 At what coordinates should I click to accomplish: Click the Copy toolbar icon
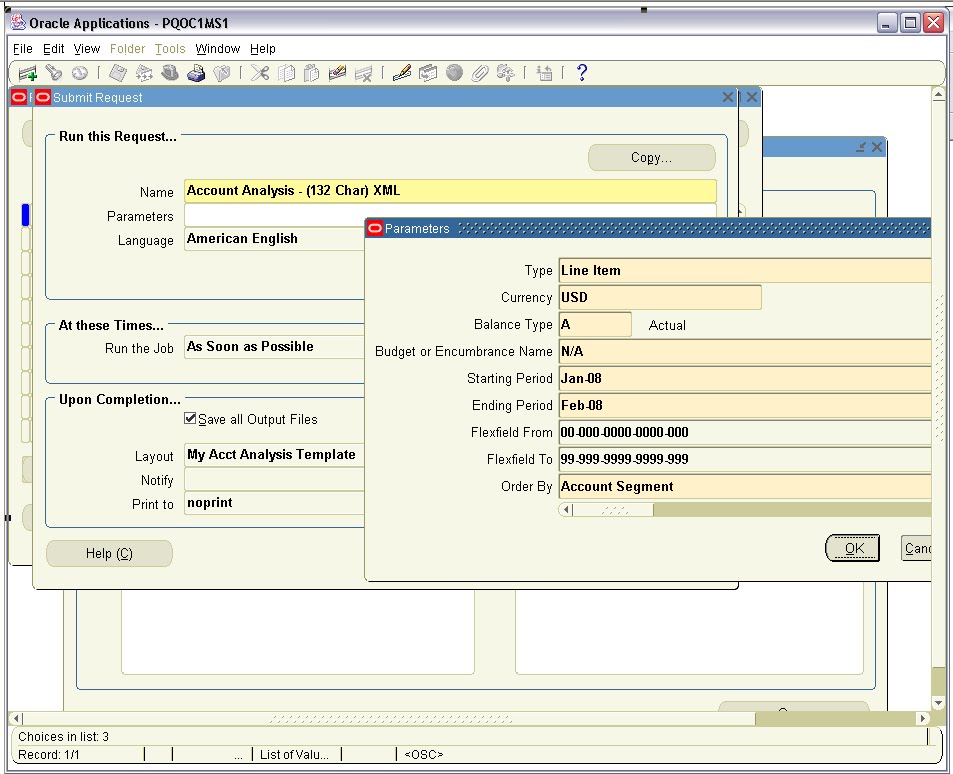285,72
